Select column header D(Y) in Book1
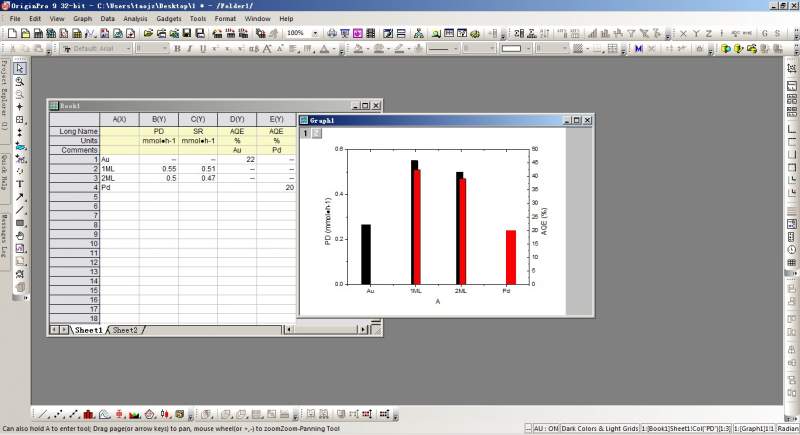 point(237,119)
